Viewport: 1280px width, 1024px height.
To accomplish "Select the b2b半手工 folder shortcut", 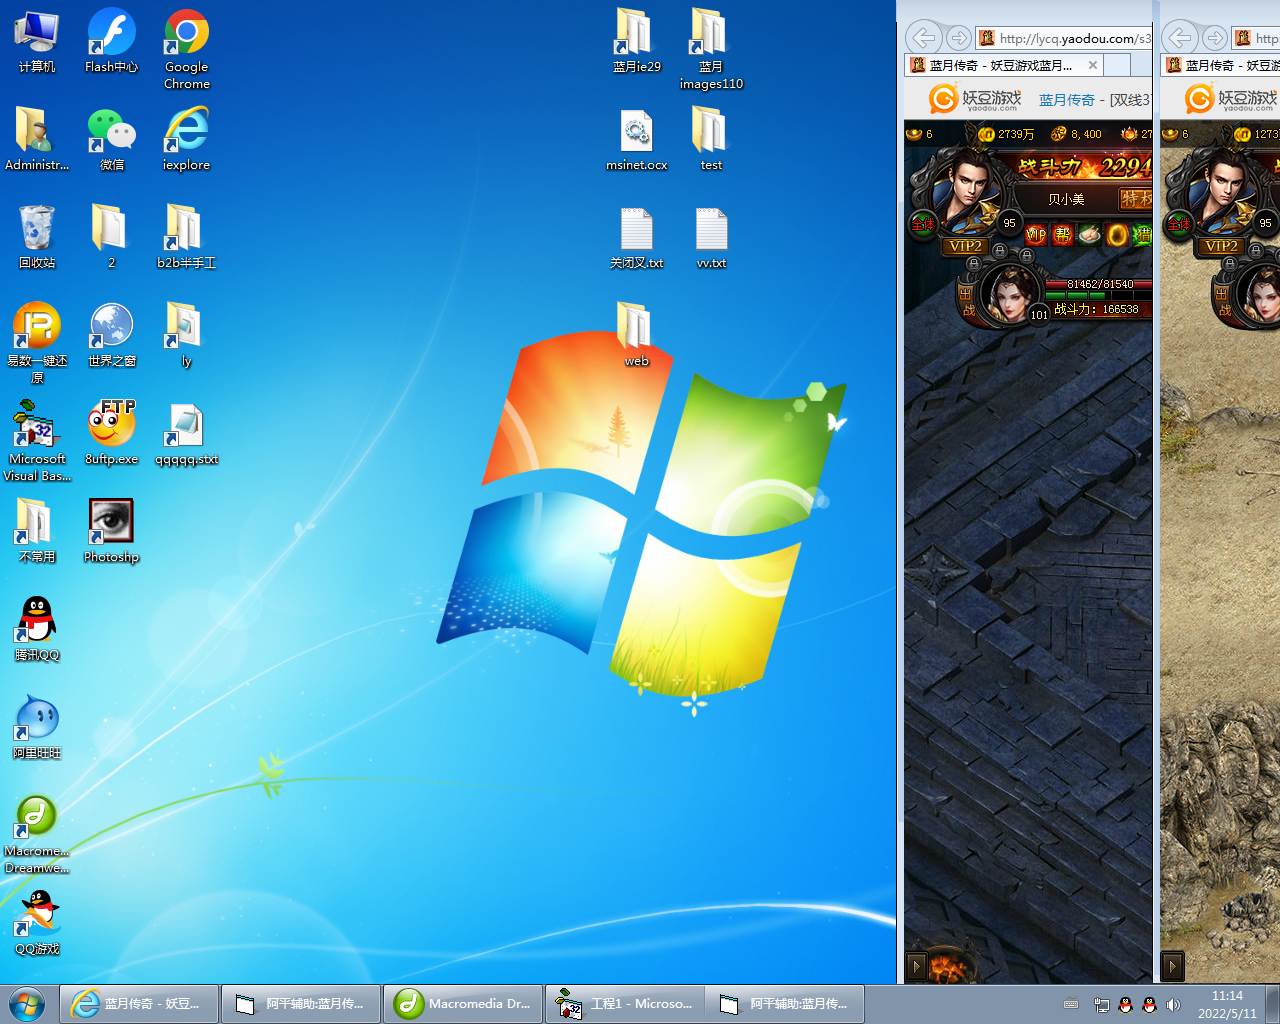I will pyautogui.click(x=187, y=238).
